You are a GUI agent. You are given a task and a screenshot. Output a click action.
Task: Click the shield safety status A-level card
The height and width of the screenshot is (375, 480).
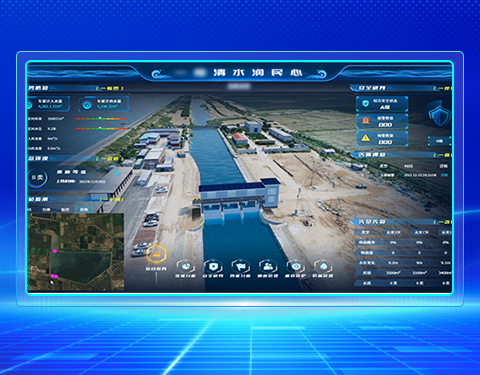click(x=382, y=104)
